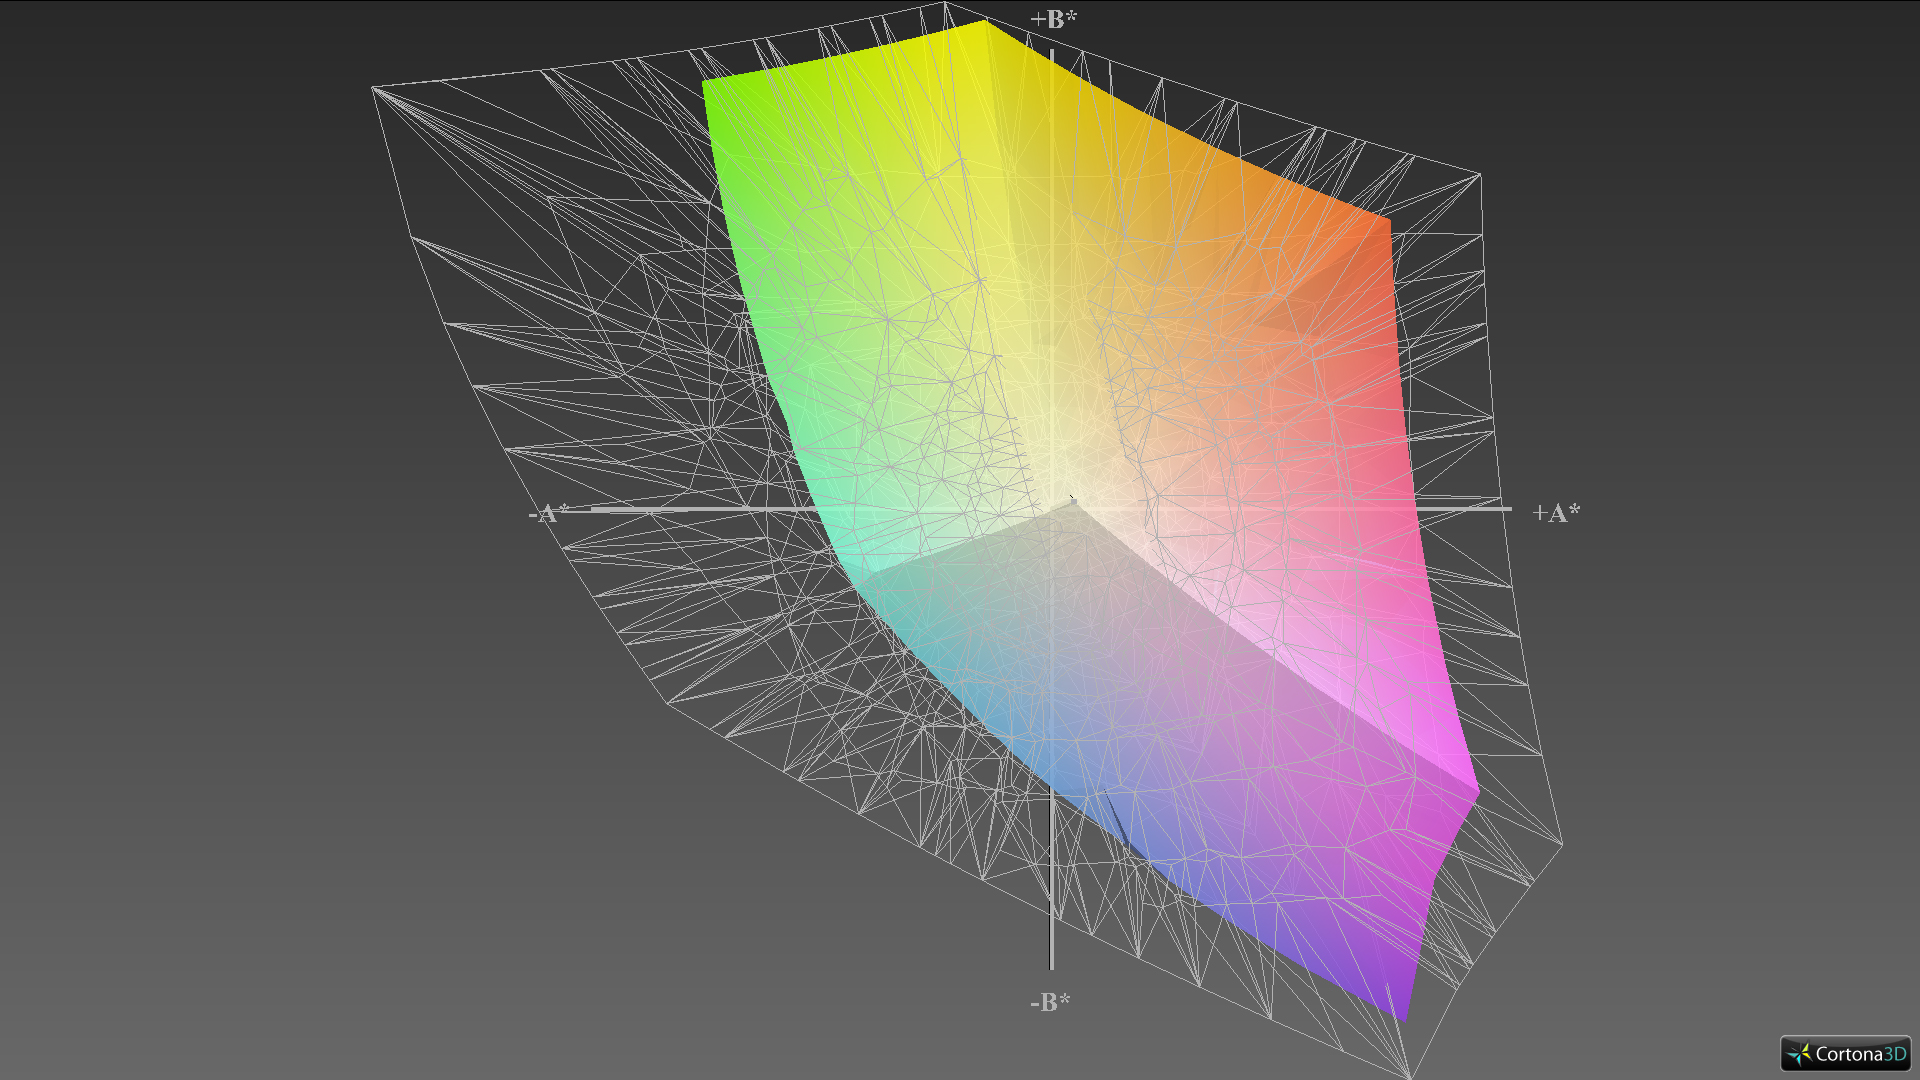The height and width of the screenshot is (1080, 1920).
Task: Click the white point at gamut center
Action: pos(1074,503)
